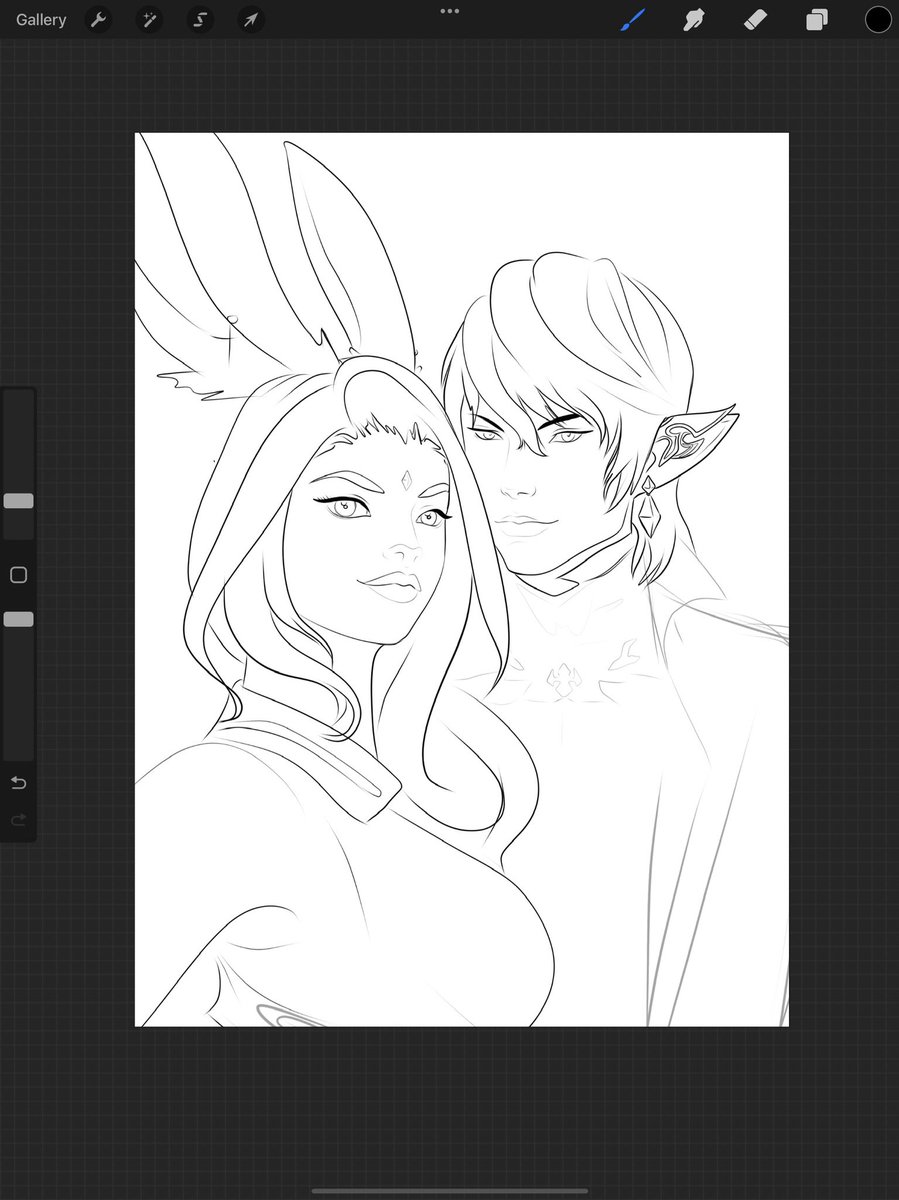Viewport: 899px width, 1200px height.
Task: Tap the drawing canvas artwork
Action: pos(462,579)
